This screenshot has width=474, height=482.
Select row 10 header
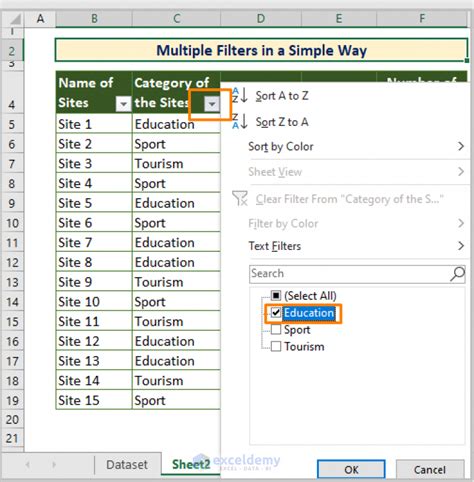(12, 223)
